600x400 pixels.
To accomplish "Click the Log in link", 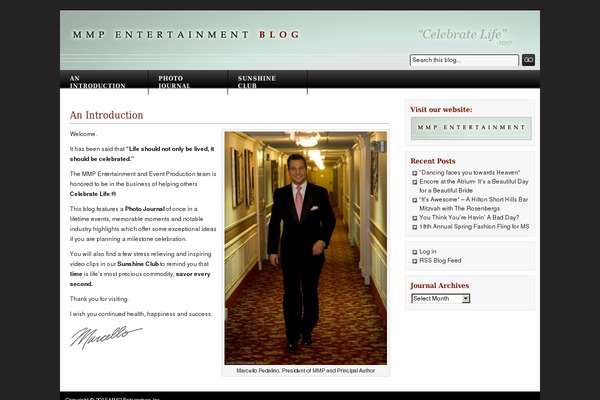I will pos(428,251).
